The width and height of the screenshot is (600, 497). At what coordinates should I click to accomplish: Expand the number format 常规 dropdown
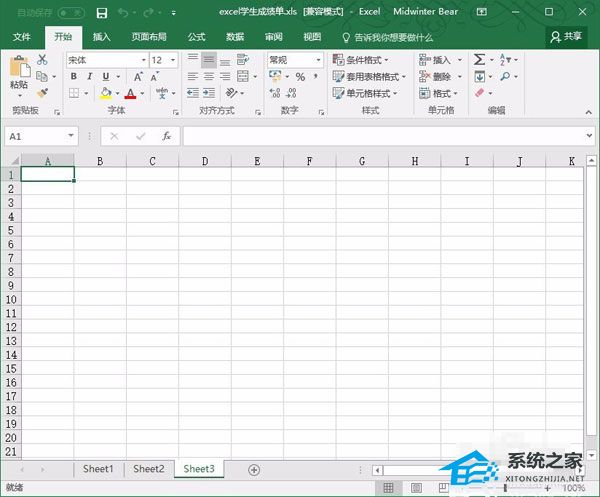[319, 60]
